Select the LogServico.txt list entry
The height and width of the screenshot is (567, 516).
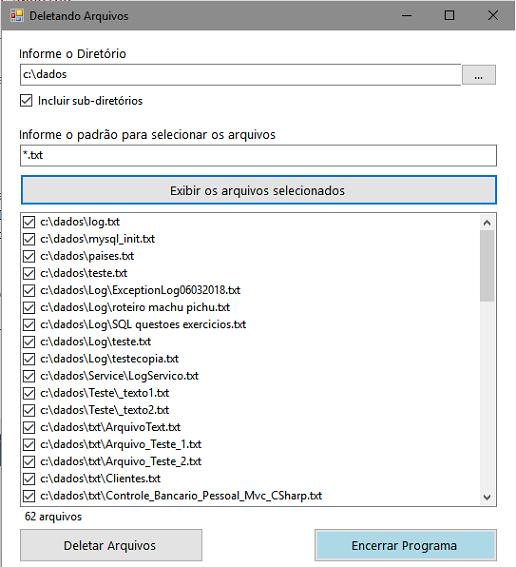(119, 376)
